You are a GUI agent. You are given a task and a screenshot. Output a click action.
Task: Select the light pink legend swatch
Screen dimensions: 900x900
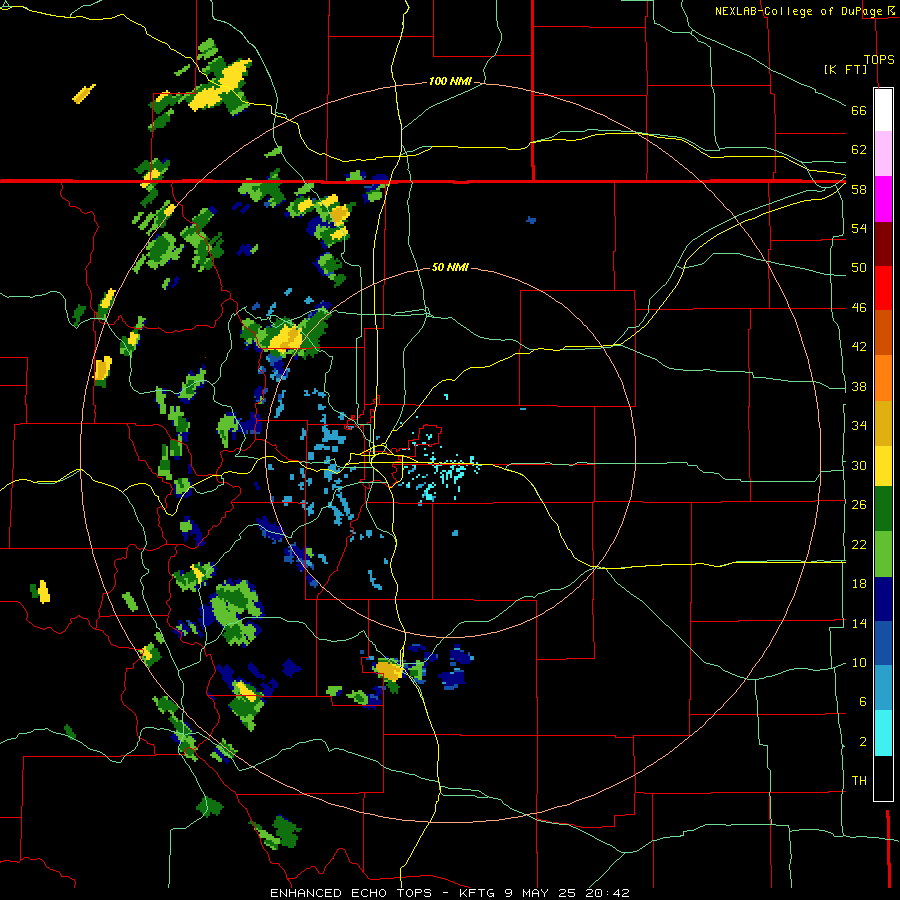(883, 153)
